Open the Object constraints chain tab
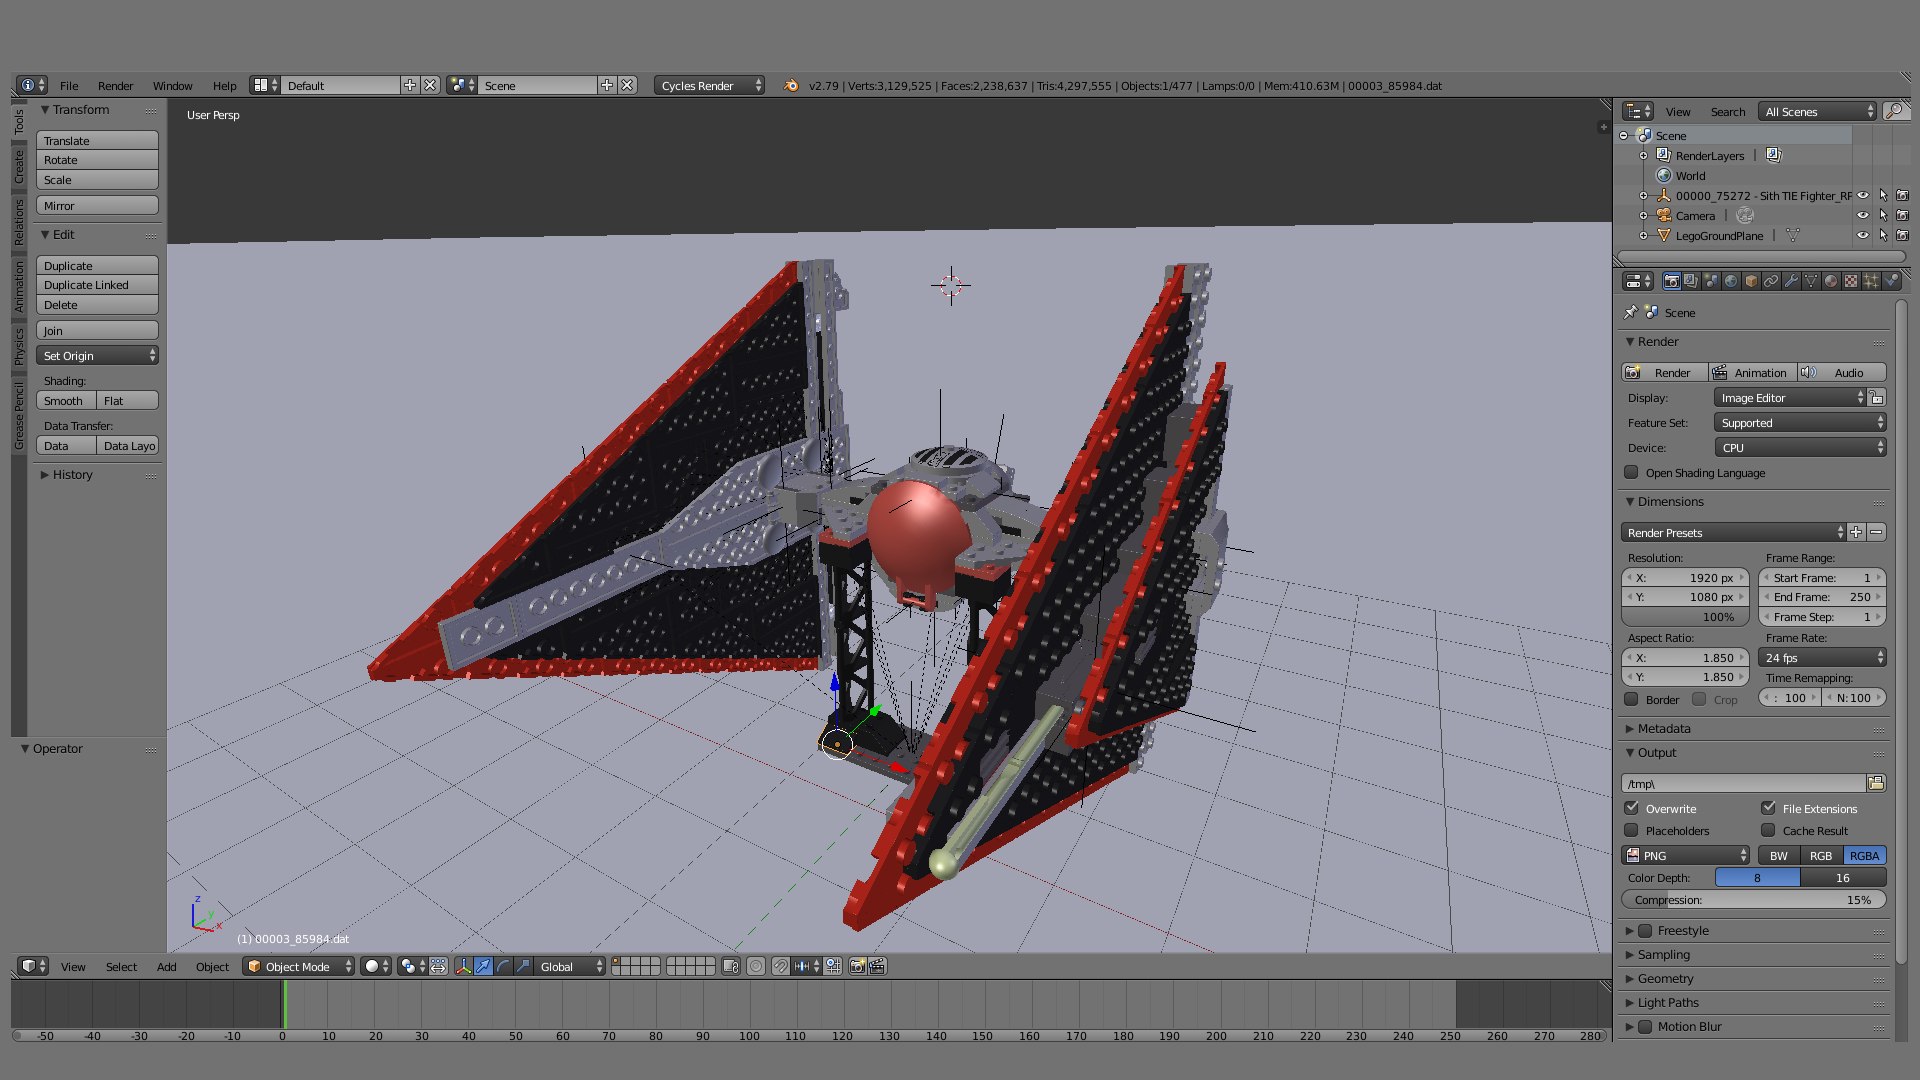 coord(1771,281)
